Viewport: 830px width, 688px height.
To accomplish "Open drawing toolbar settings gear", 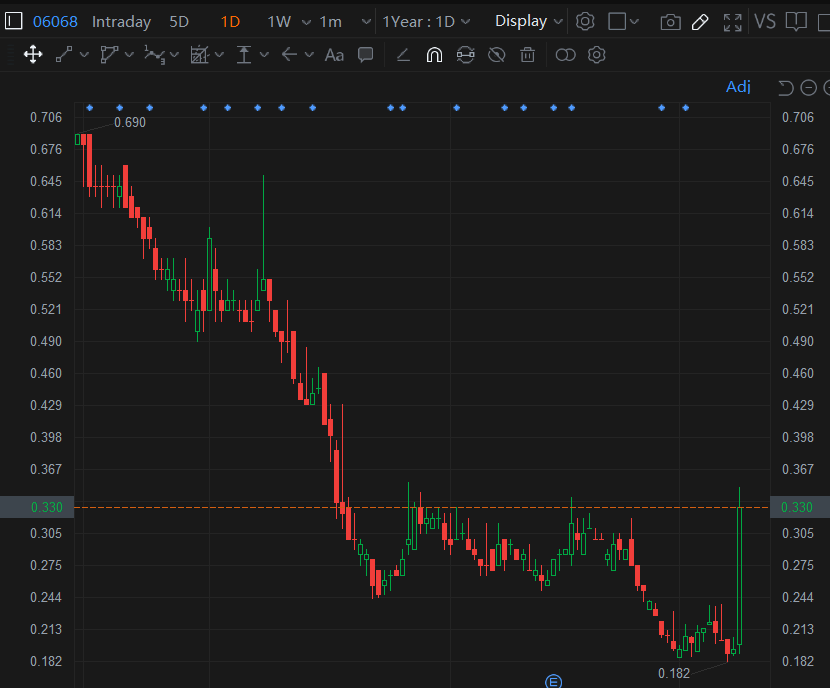I will (597, 55).
